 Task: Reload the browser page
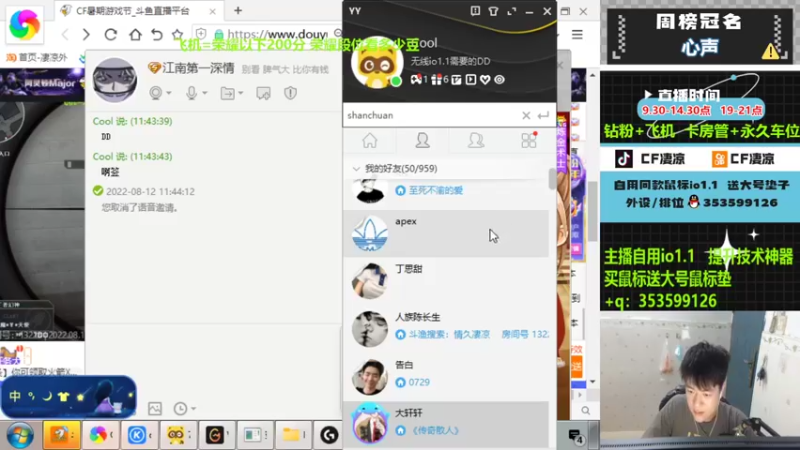tap(110, 34)
